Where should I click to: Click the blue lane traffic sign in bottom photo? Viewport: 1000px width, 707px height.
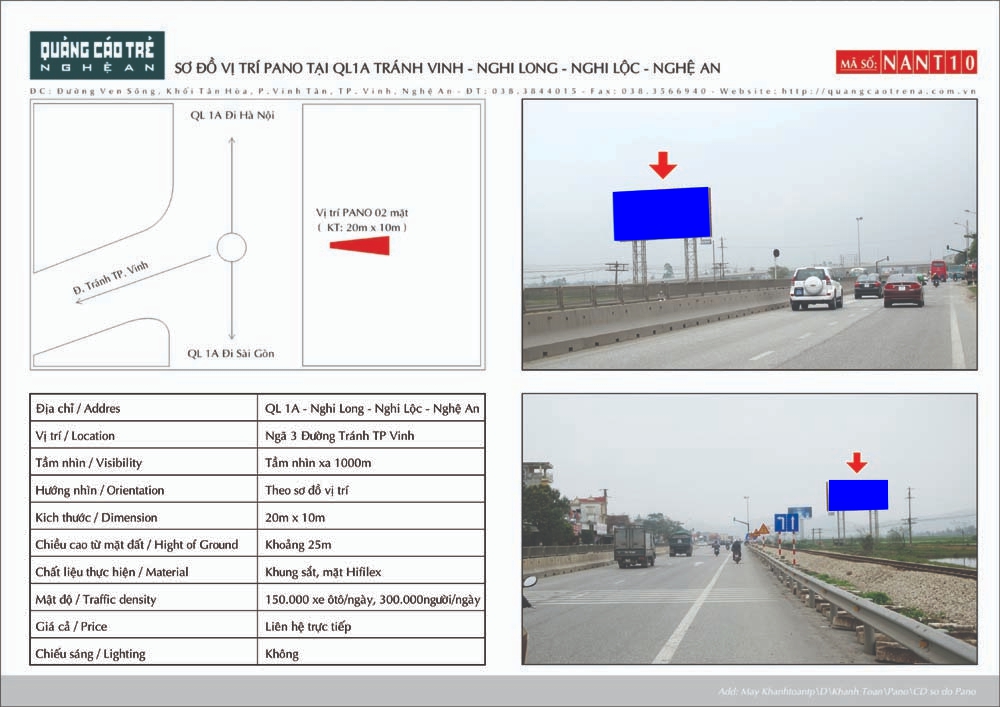(786, 523)
